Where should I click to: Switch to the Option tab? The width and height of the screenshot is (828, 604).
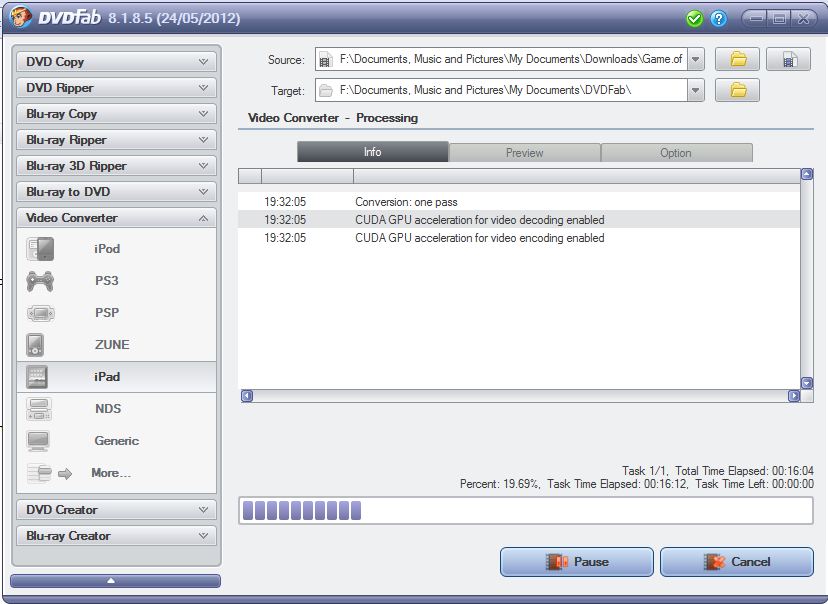[676, 153]
